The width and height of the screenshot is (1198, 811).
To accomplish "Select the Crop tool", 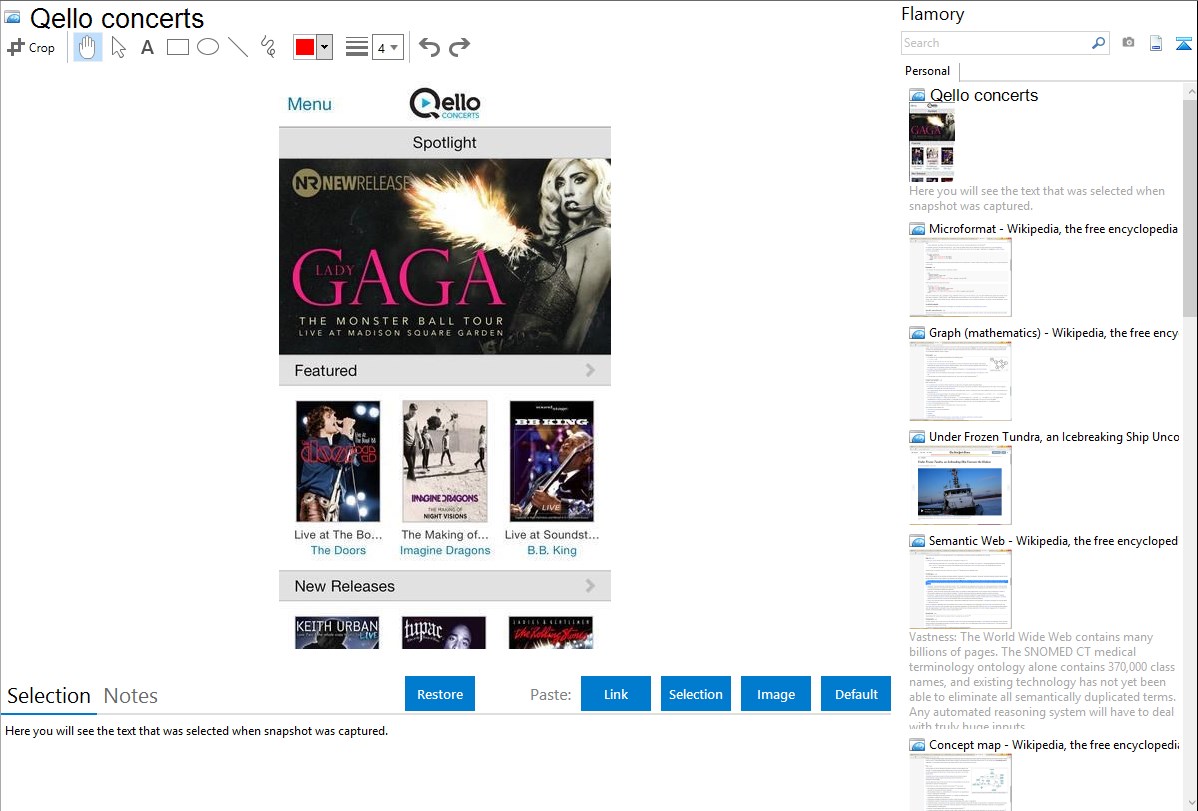I will [31, 47].
